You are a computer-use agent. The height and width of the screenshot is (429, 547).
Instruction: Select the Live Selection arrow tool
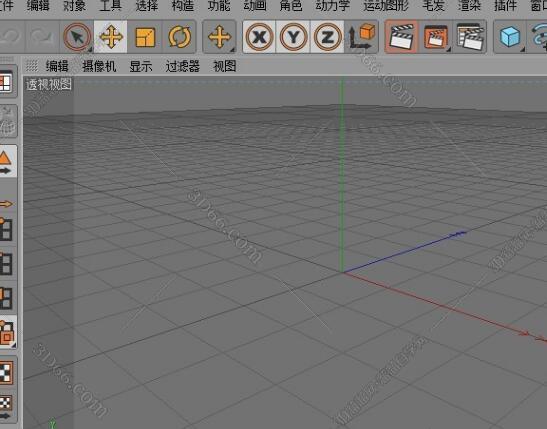click(x=77, y=37)
